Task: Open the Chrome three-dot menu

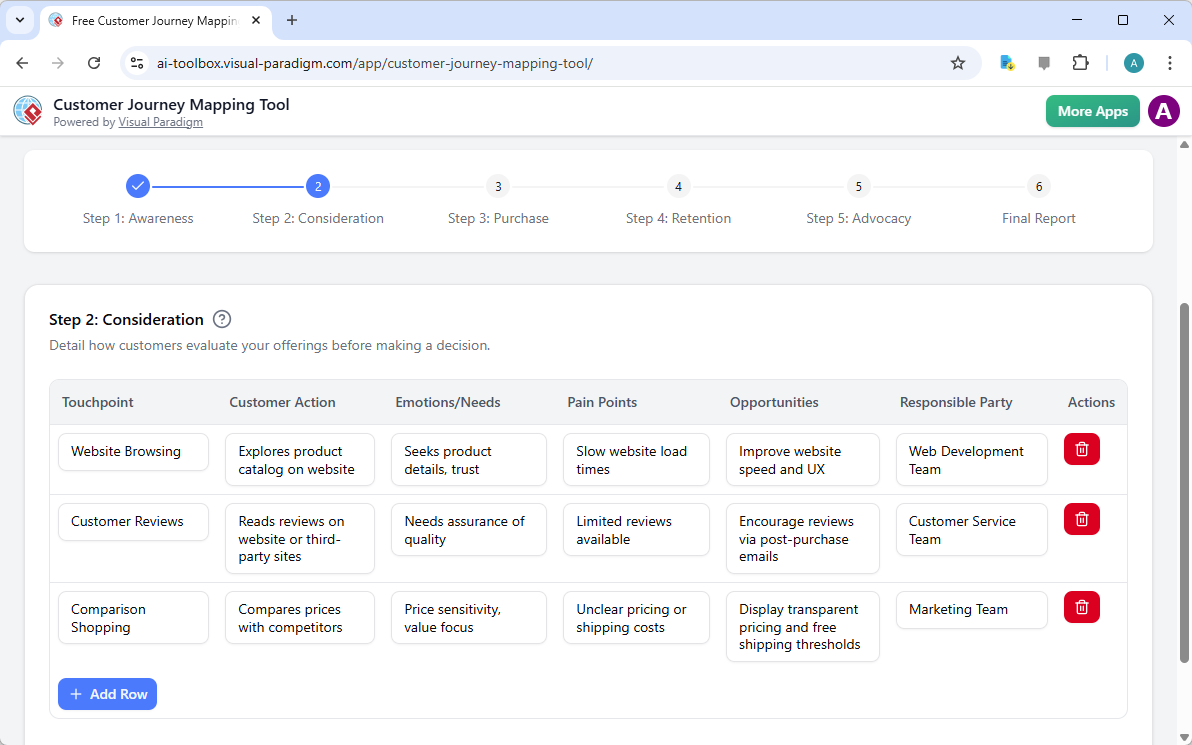Action: [1170, 62]
